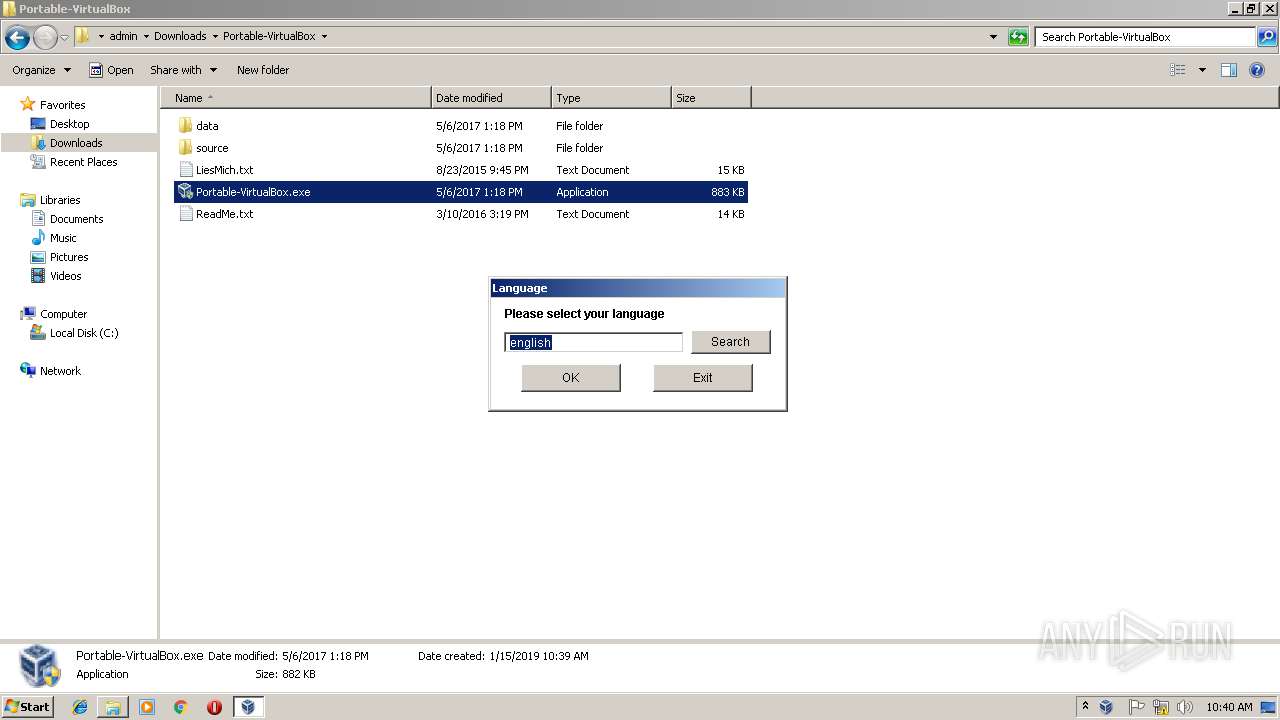Sort by the Type column header

click(x=611, y=98)
